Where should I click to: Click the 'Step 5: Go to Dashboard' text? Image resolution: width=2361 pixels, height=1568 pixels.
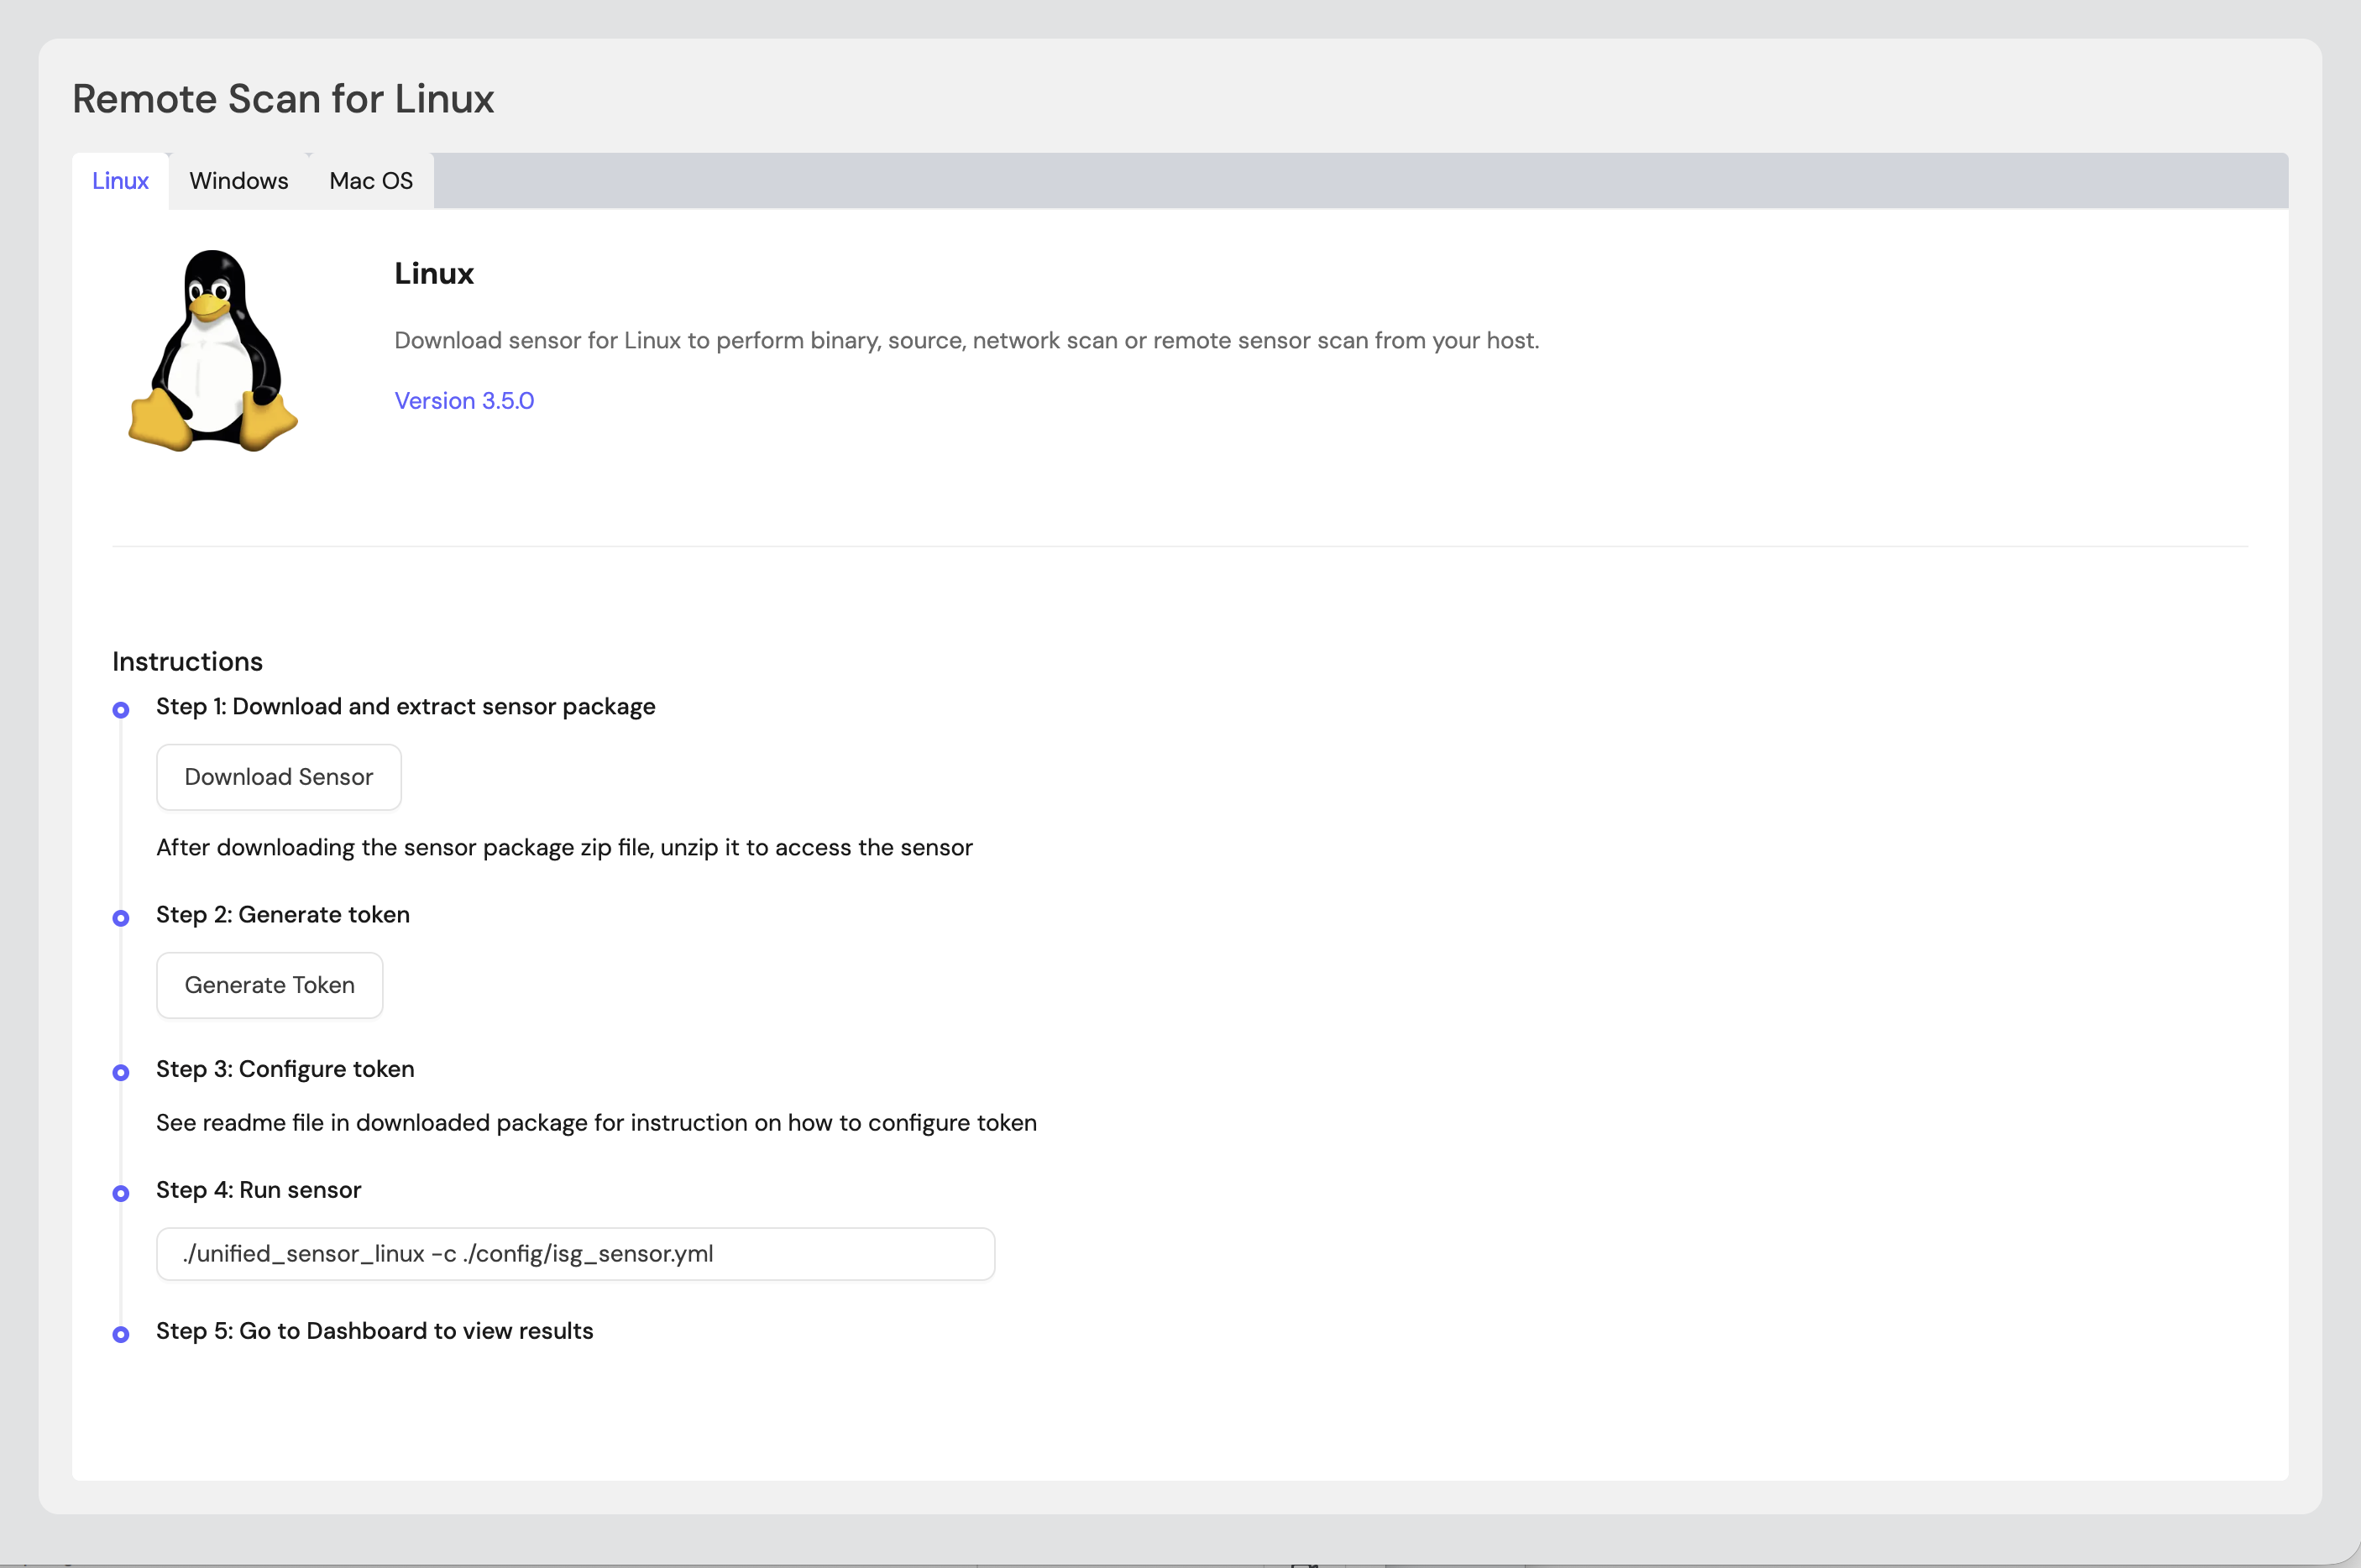(374, 1331)
